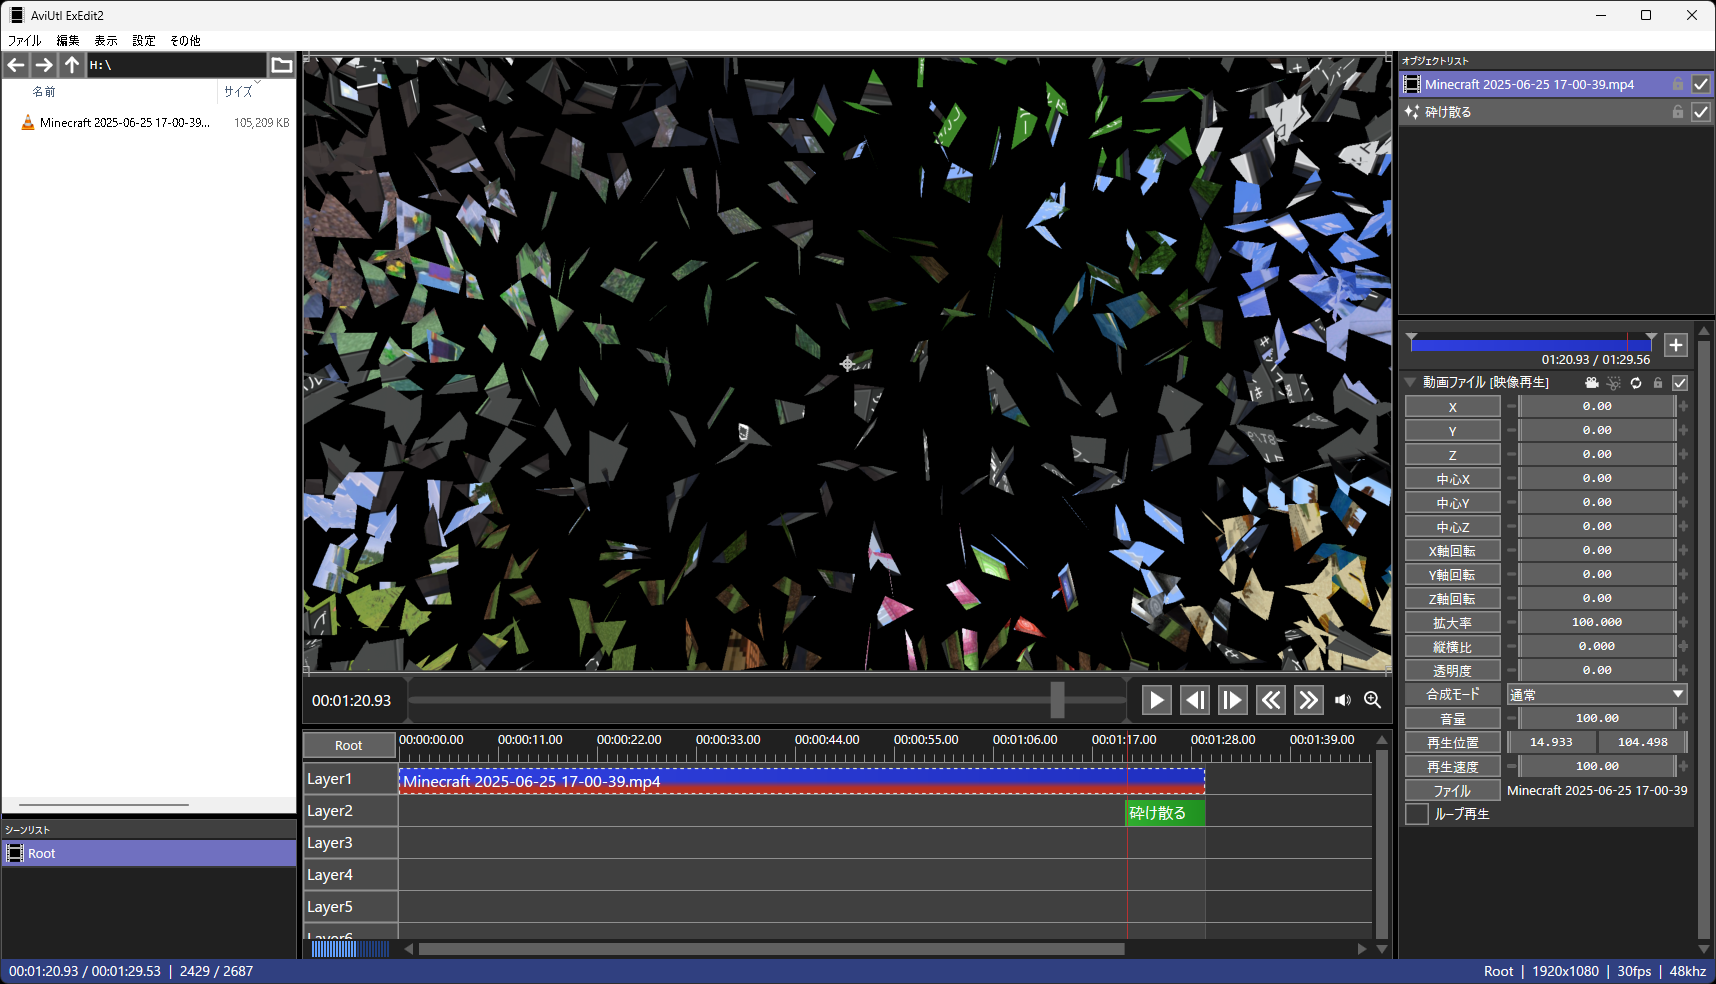Enable the ループ再生 checkbox
This screenshot has width=1716, height=984.
[1416, 814]
